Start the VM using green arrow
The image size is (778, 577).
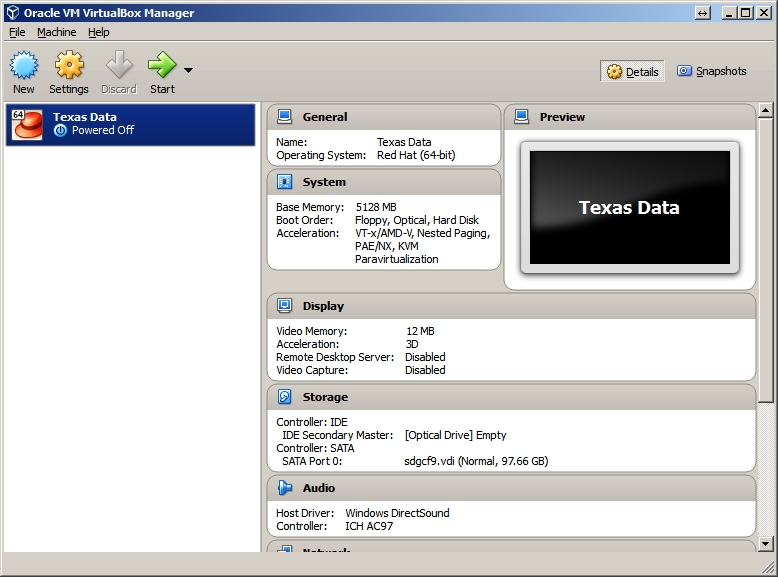click(x=162, y=65)
